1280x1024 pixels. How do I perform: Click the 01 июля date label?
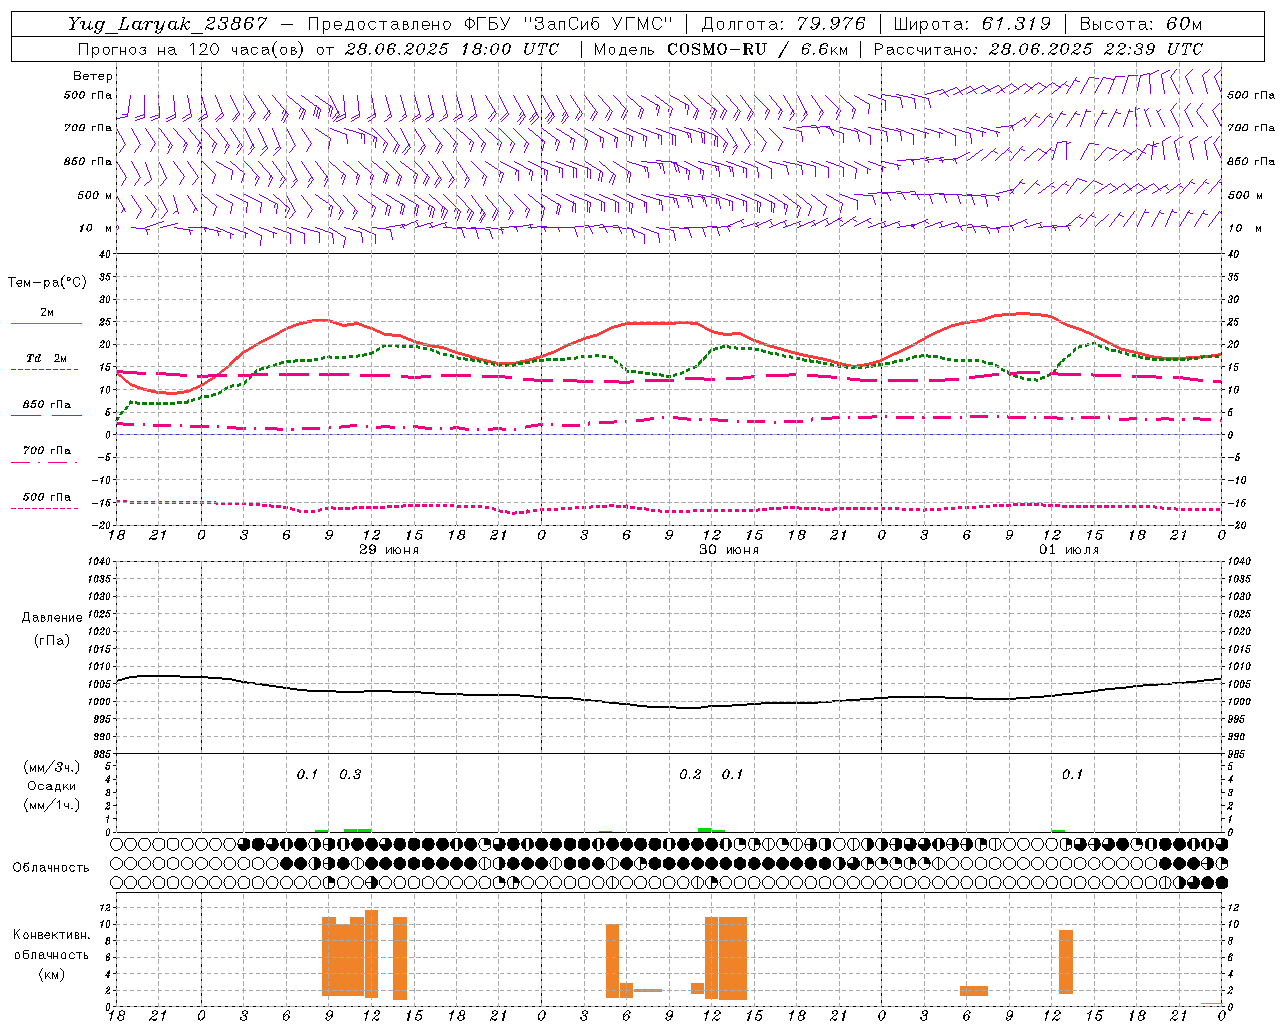[x=1069, y=550]
